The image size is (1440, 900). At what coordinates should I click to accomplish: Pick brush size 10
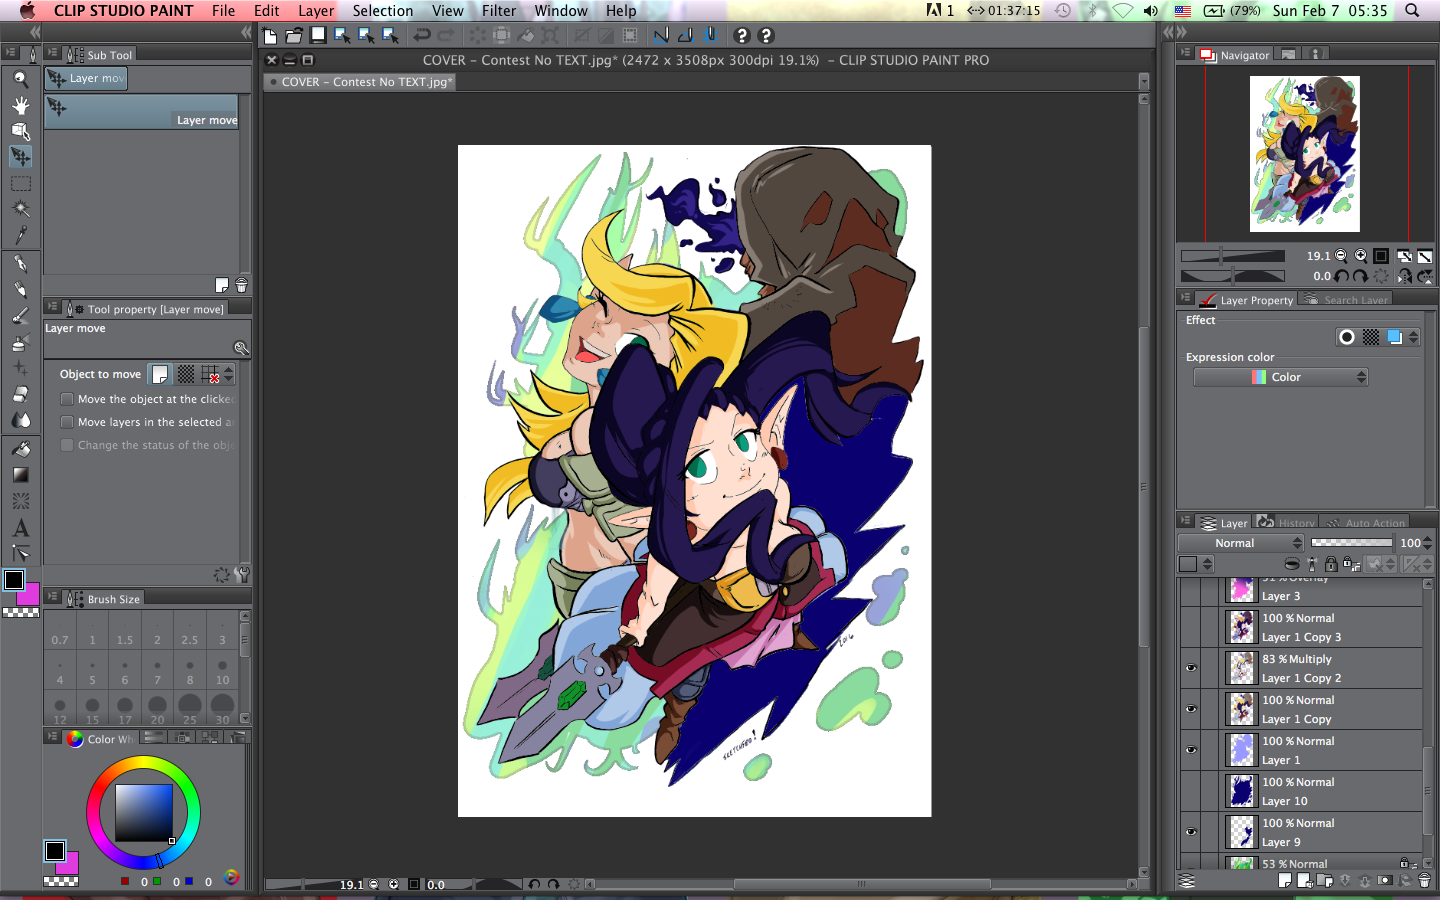[222, 672]
